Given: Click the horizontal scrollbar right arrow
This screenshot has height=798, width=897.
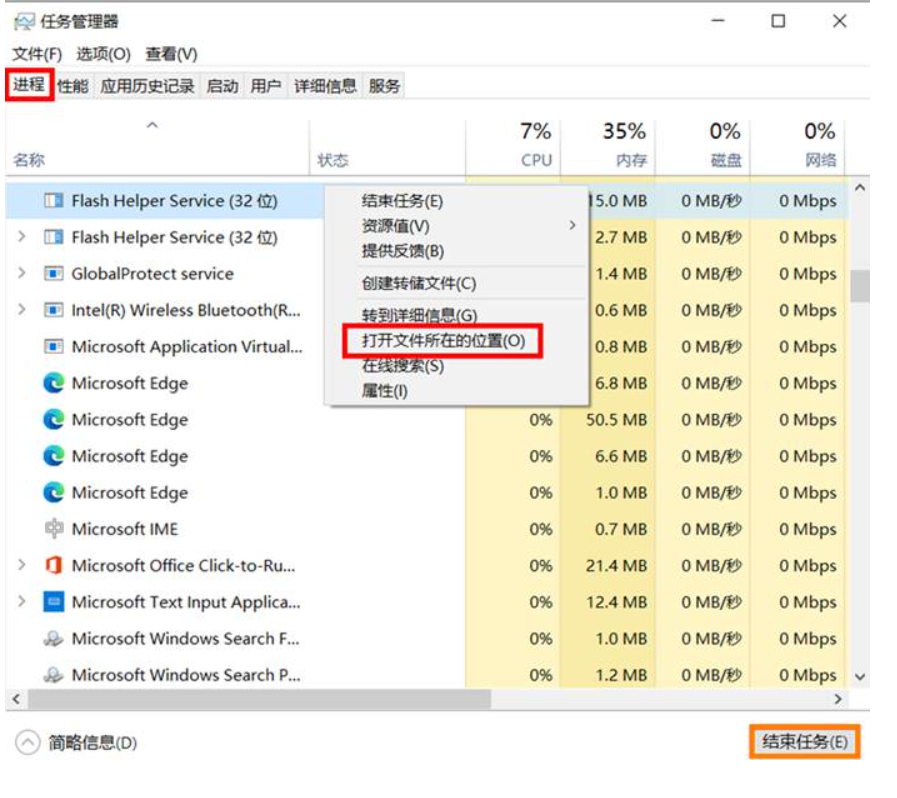Looking at the screenshot, I should pyautogui.click(x=838, y=698).
